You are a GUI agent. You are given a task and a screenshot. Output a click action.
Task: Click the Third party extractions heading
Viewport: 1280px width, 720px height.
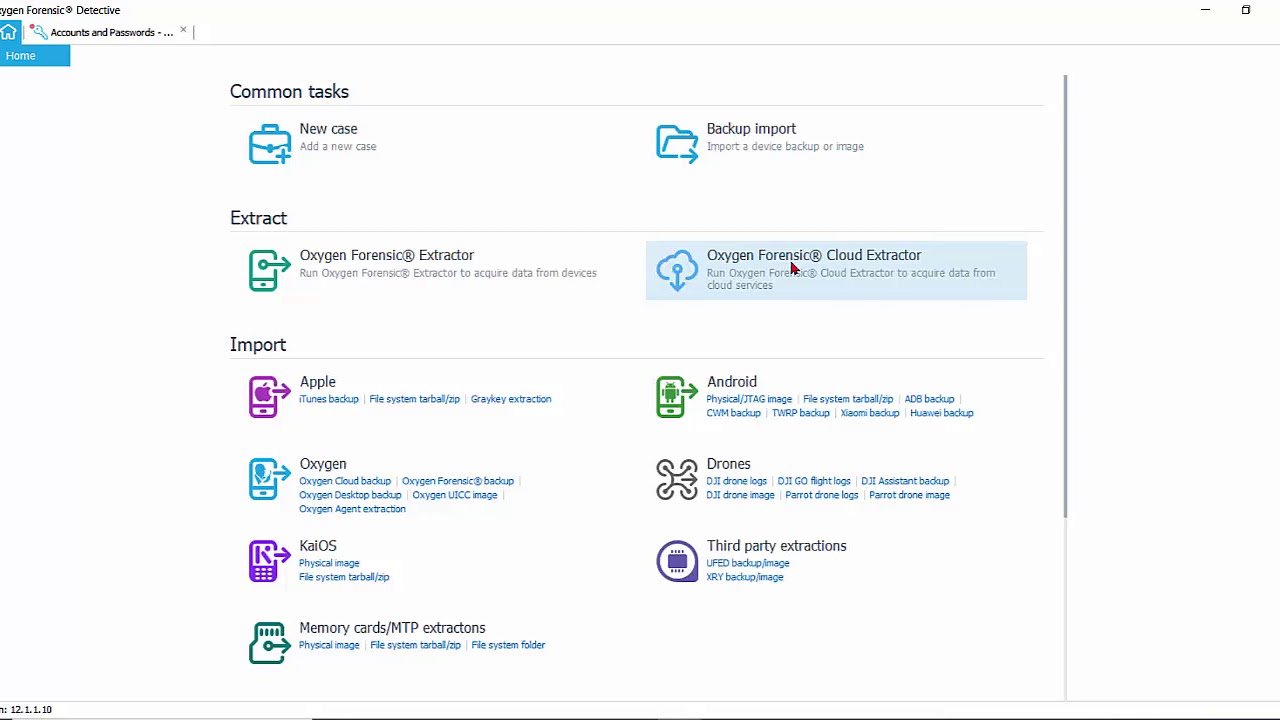[x=776, y=546]
